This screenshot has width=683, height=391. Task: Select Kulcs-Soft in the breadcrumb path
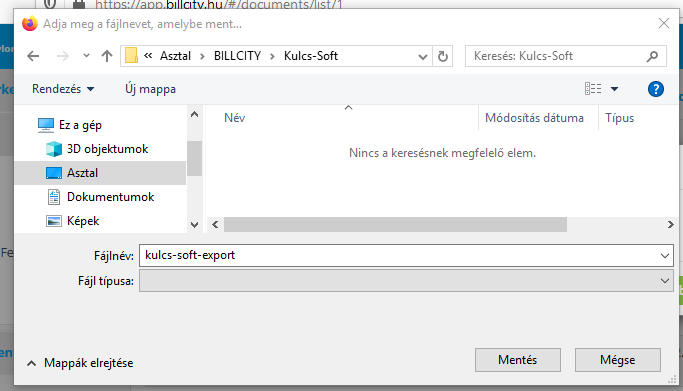pyautogui.click(x=311, y=56)
